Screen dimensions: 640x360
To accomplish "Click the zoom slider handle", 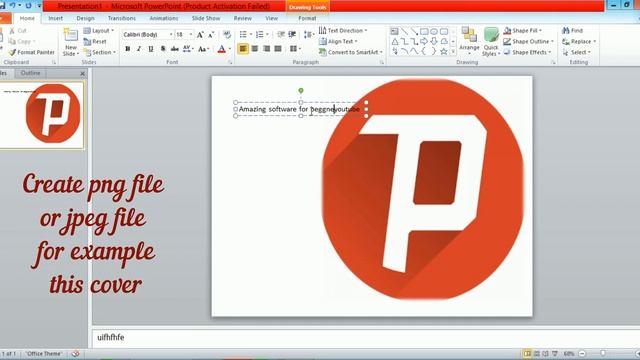I will tap(603, 353).
